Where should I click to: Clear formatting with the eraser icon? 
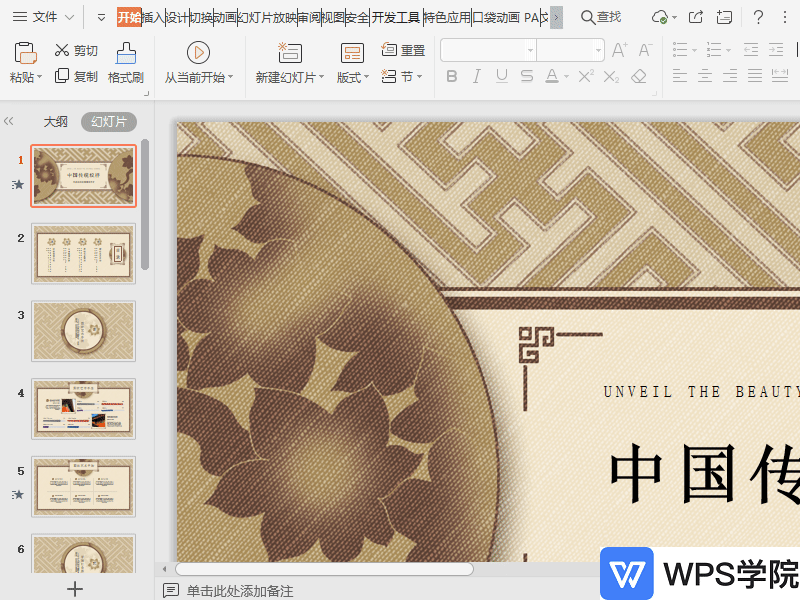point(640,76)
